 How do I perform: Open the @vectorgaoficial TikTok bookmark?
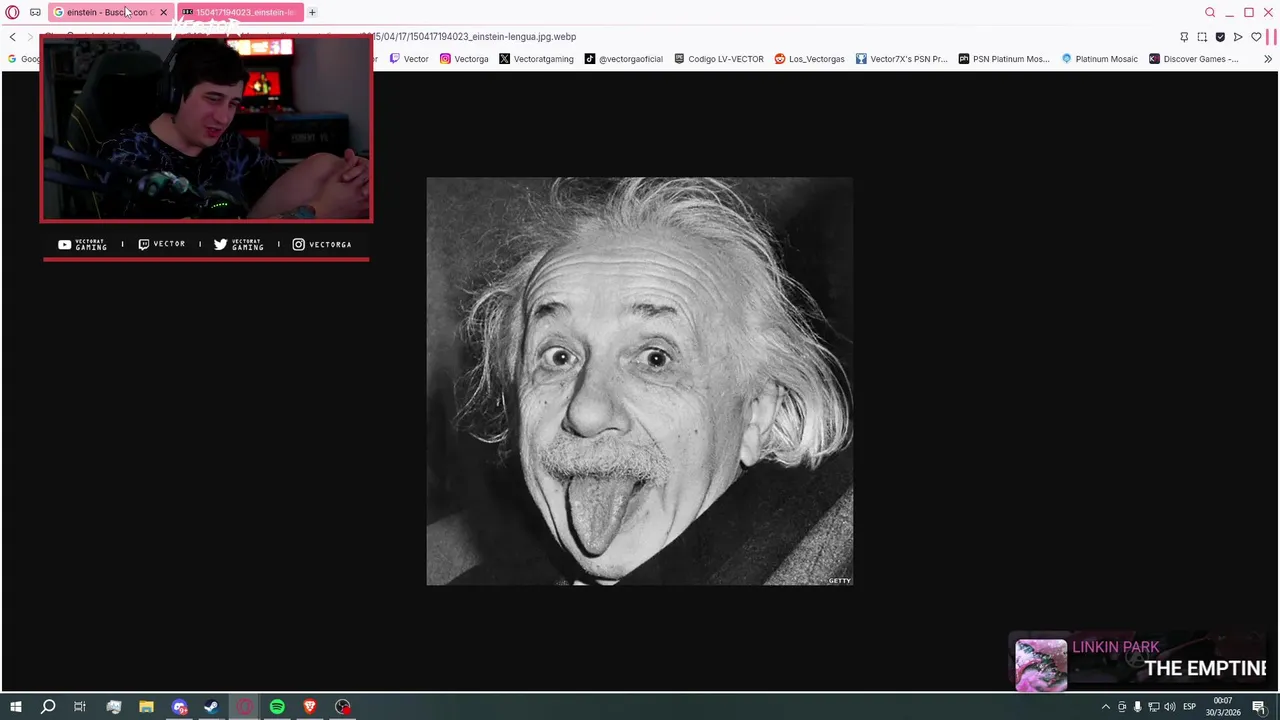point(624,59)
